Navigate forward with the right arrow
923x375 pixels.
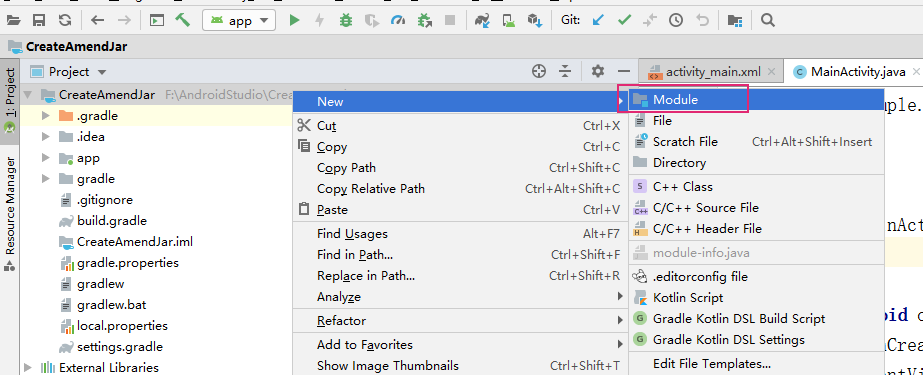(x=124, y=21)
